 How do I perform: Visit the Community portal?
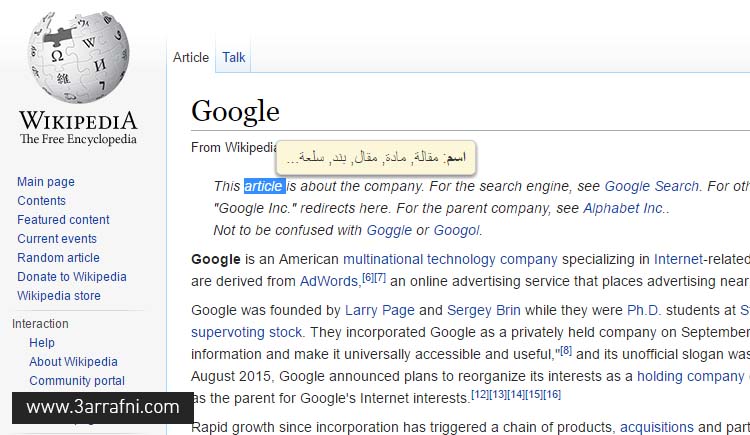tap(77, 381)
